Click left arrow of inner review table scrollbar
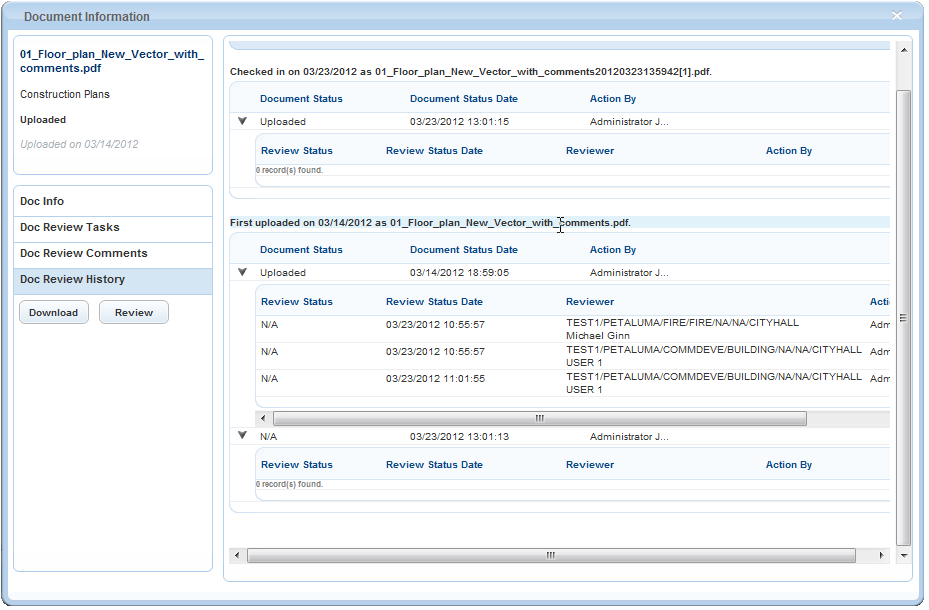 264,418
